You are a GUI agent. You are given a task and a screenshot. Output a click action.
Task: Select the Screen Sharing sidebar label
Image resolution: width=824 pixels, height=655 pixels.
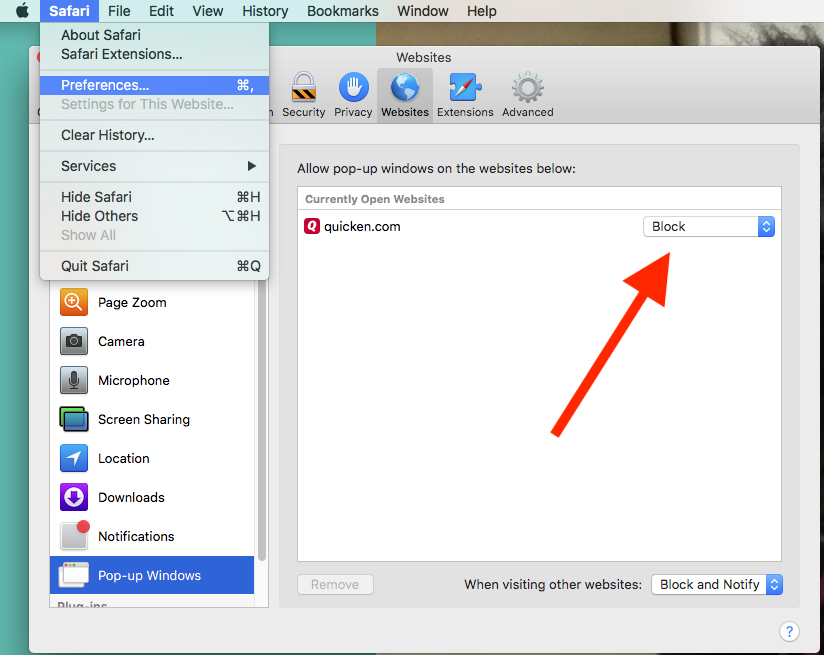tap(143, 419)
